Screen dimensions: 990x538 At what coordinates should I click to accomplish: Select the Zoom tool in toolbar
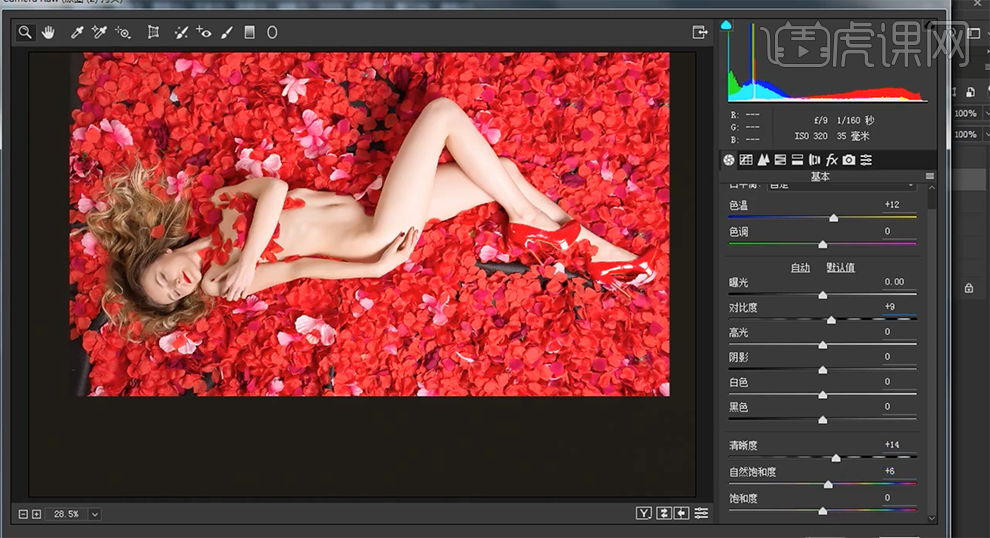[25, 32]
